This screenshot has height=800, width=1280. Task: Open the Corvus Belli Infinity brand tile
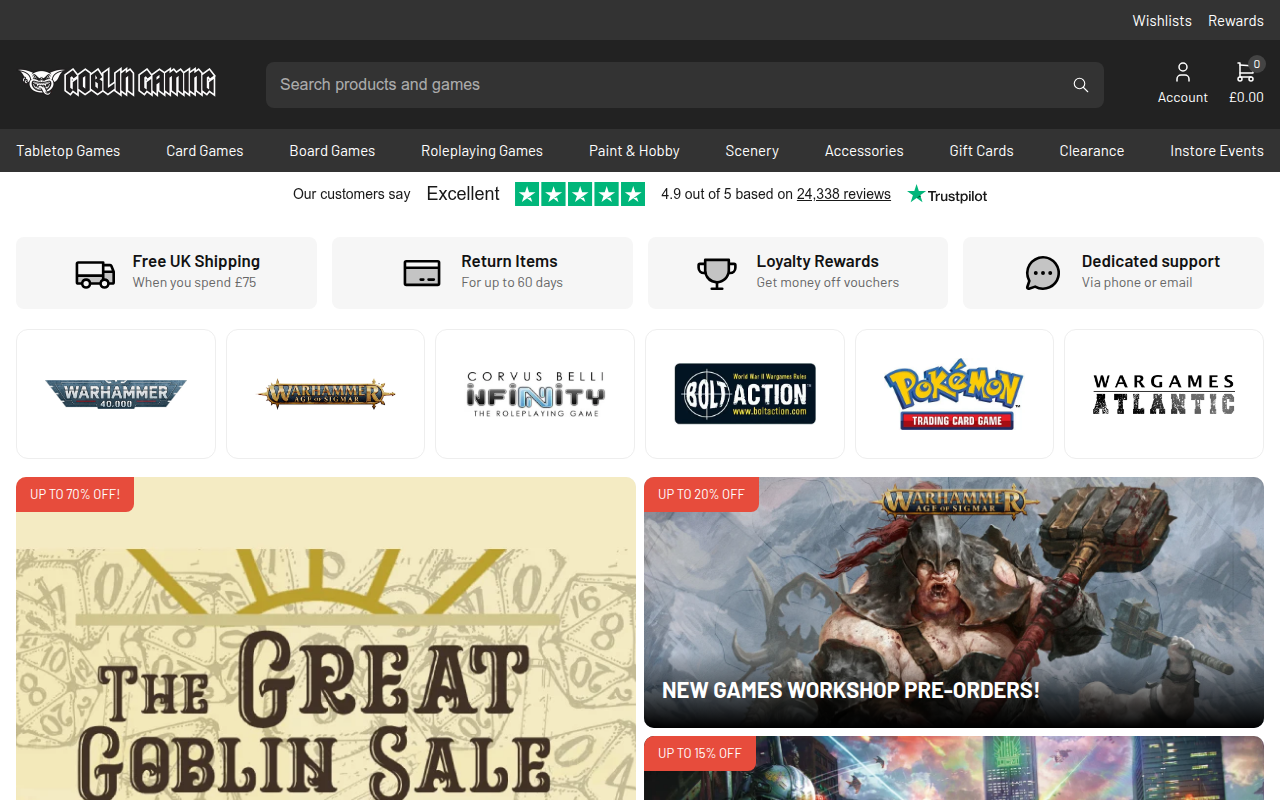pos(535,394)
